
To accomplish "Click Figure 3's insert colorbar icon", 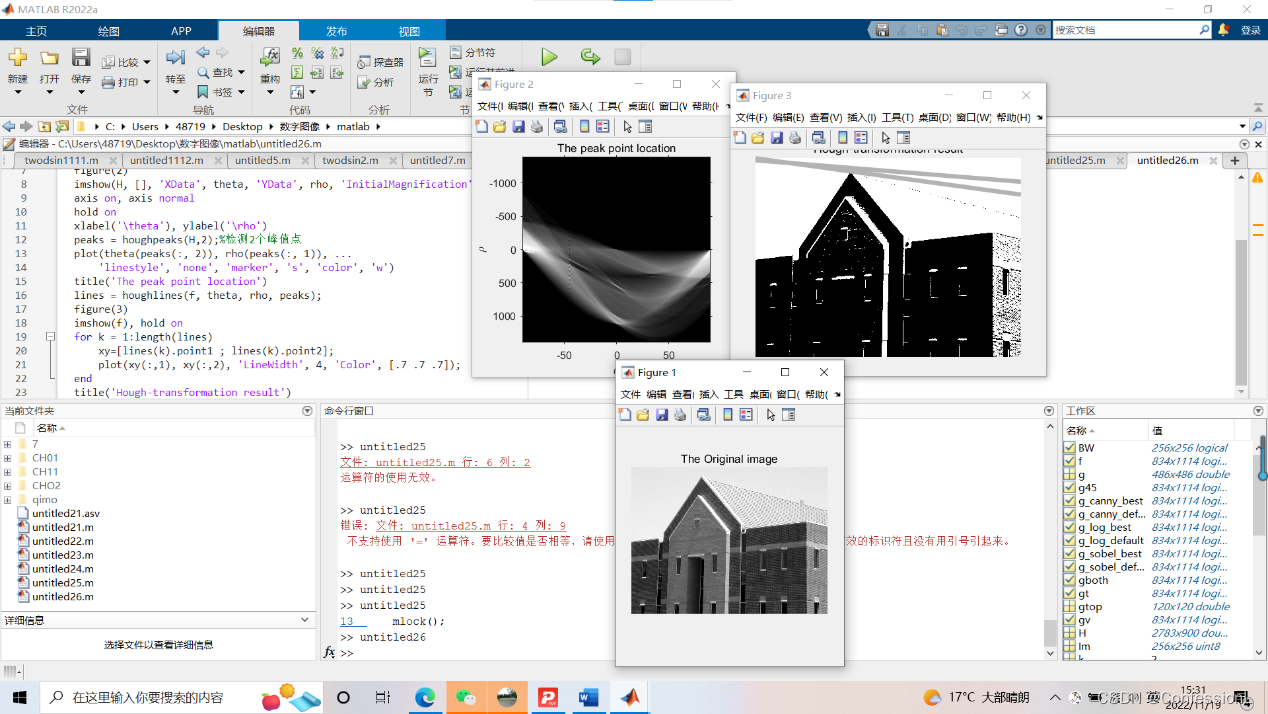I will (x=842, y=138).
